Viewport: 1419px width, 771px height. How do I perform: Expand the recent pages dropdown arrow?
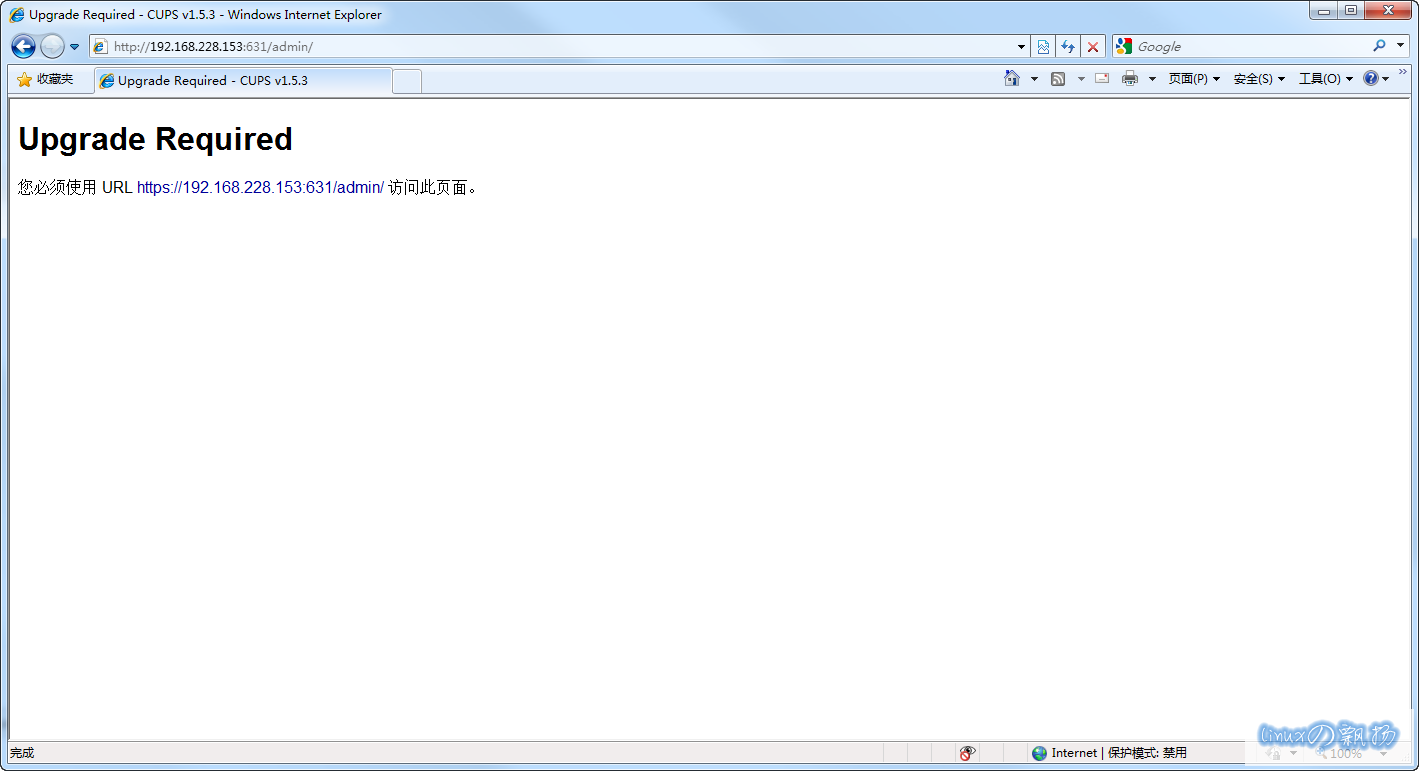[x=74, y=47]
